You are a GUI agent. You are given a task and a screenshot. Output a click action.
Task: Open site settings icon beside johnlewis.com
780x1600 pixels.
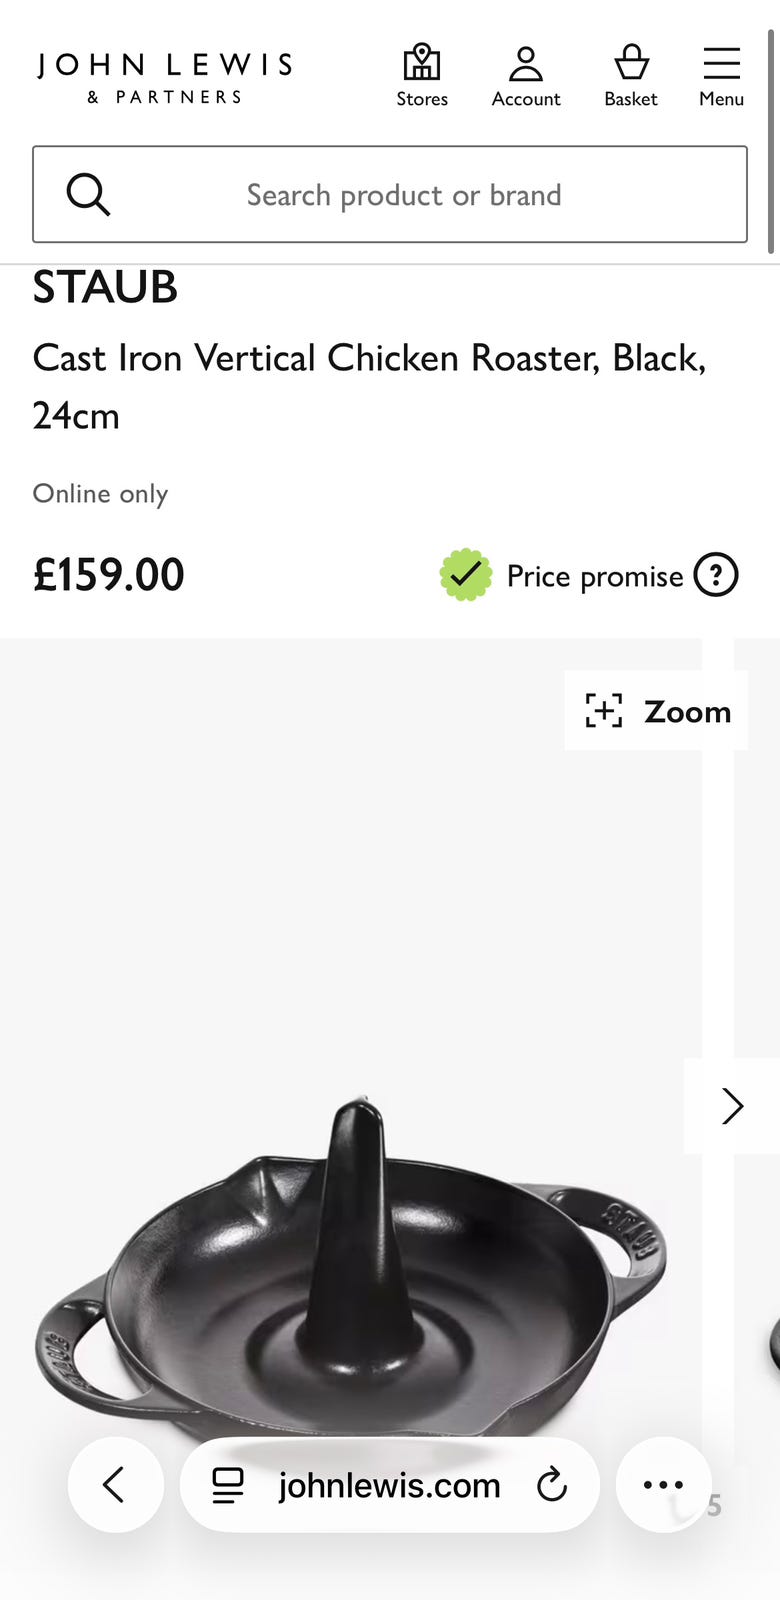pos(228,1485)
